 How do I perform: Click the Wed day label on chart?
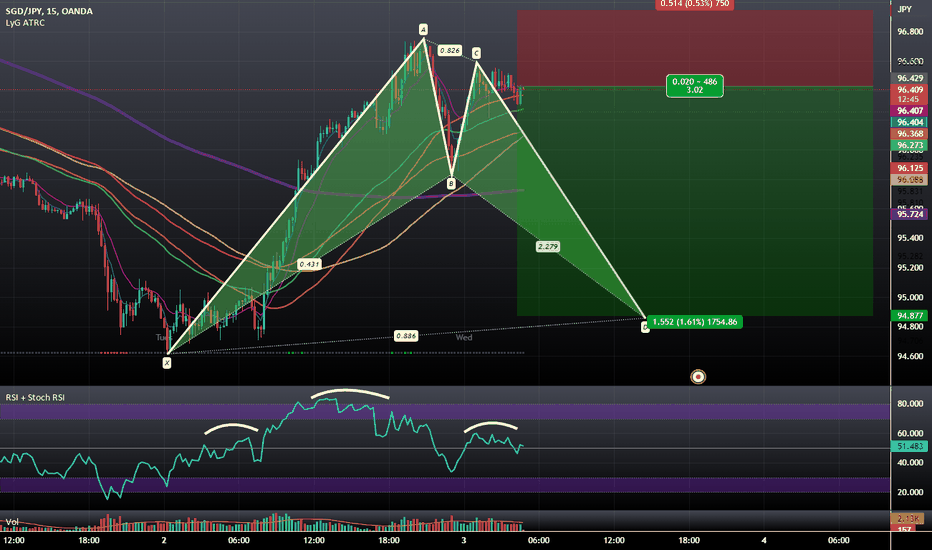[464, 337]
